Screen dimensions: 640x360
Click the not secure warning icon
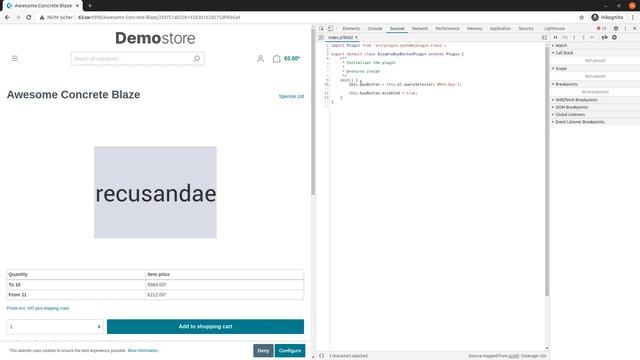click(42, 18)
